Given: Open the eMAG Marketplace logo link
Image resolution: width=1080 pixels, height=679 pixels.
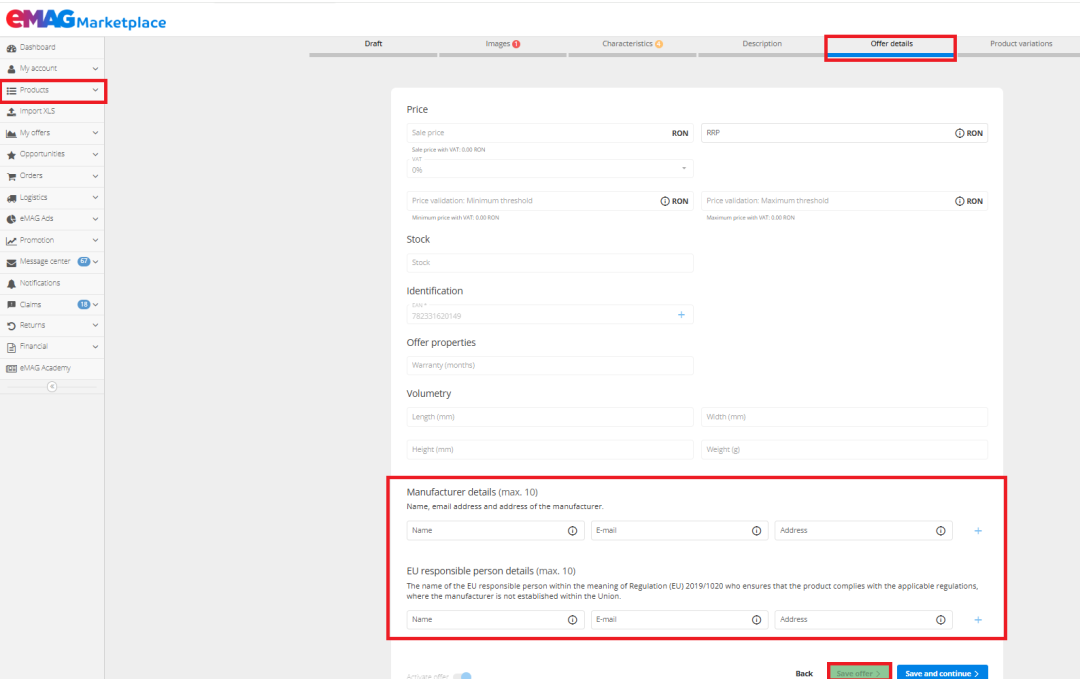Looking at the screenshot, I should (86, 19).
